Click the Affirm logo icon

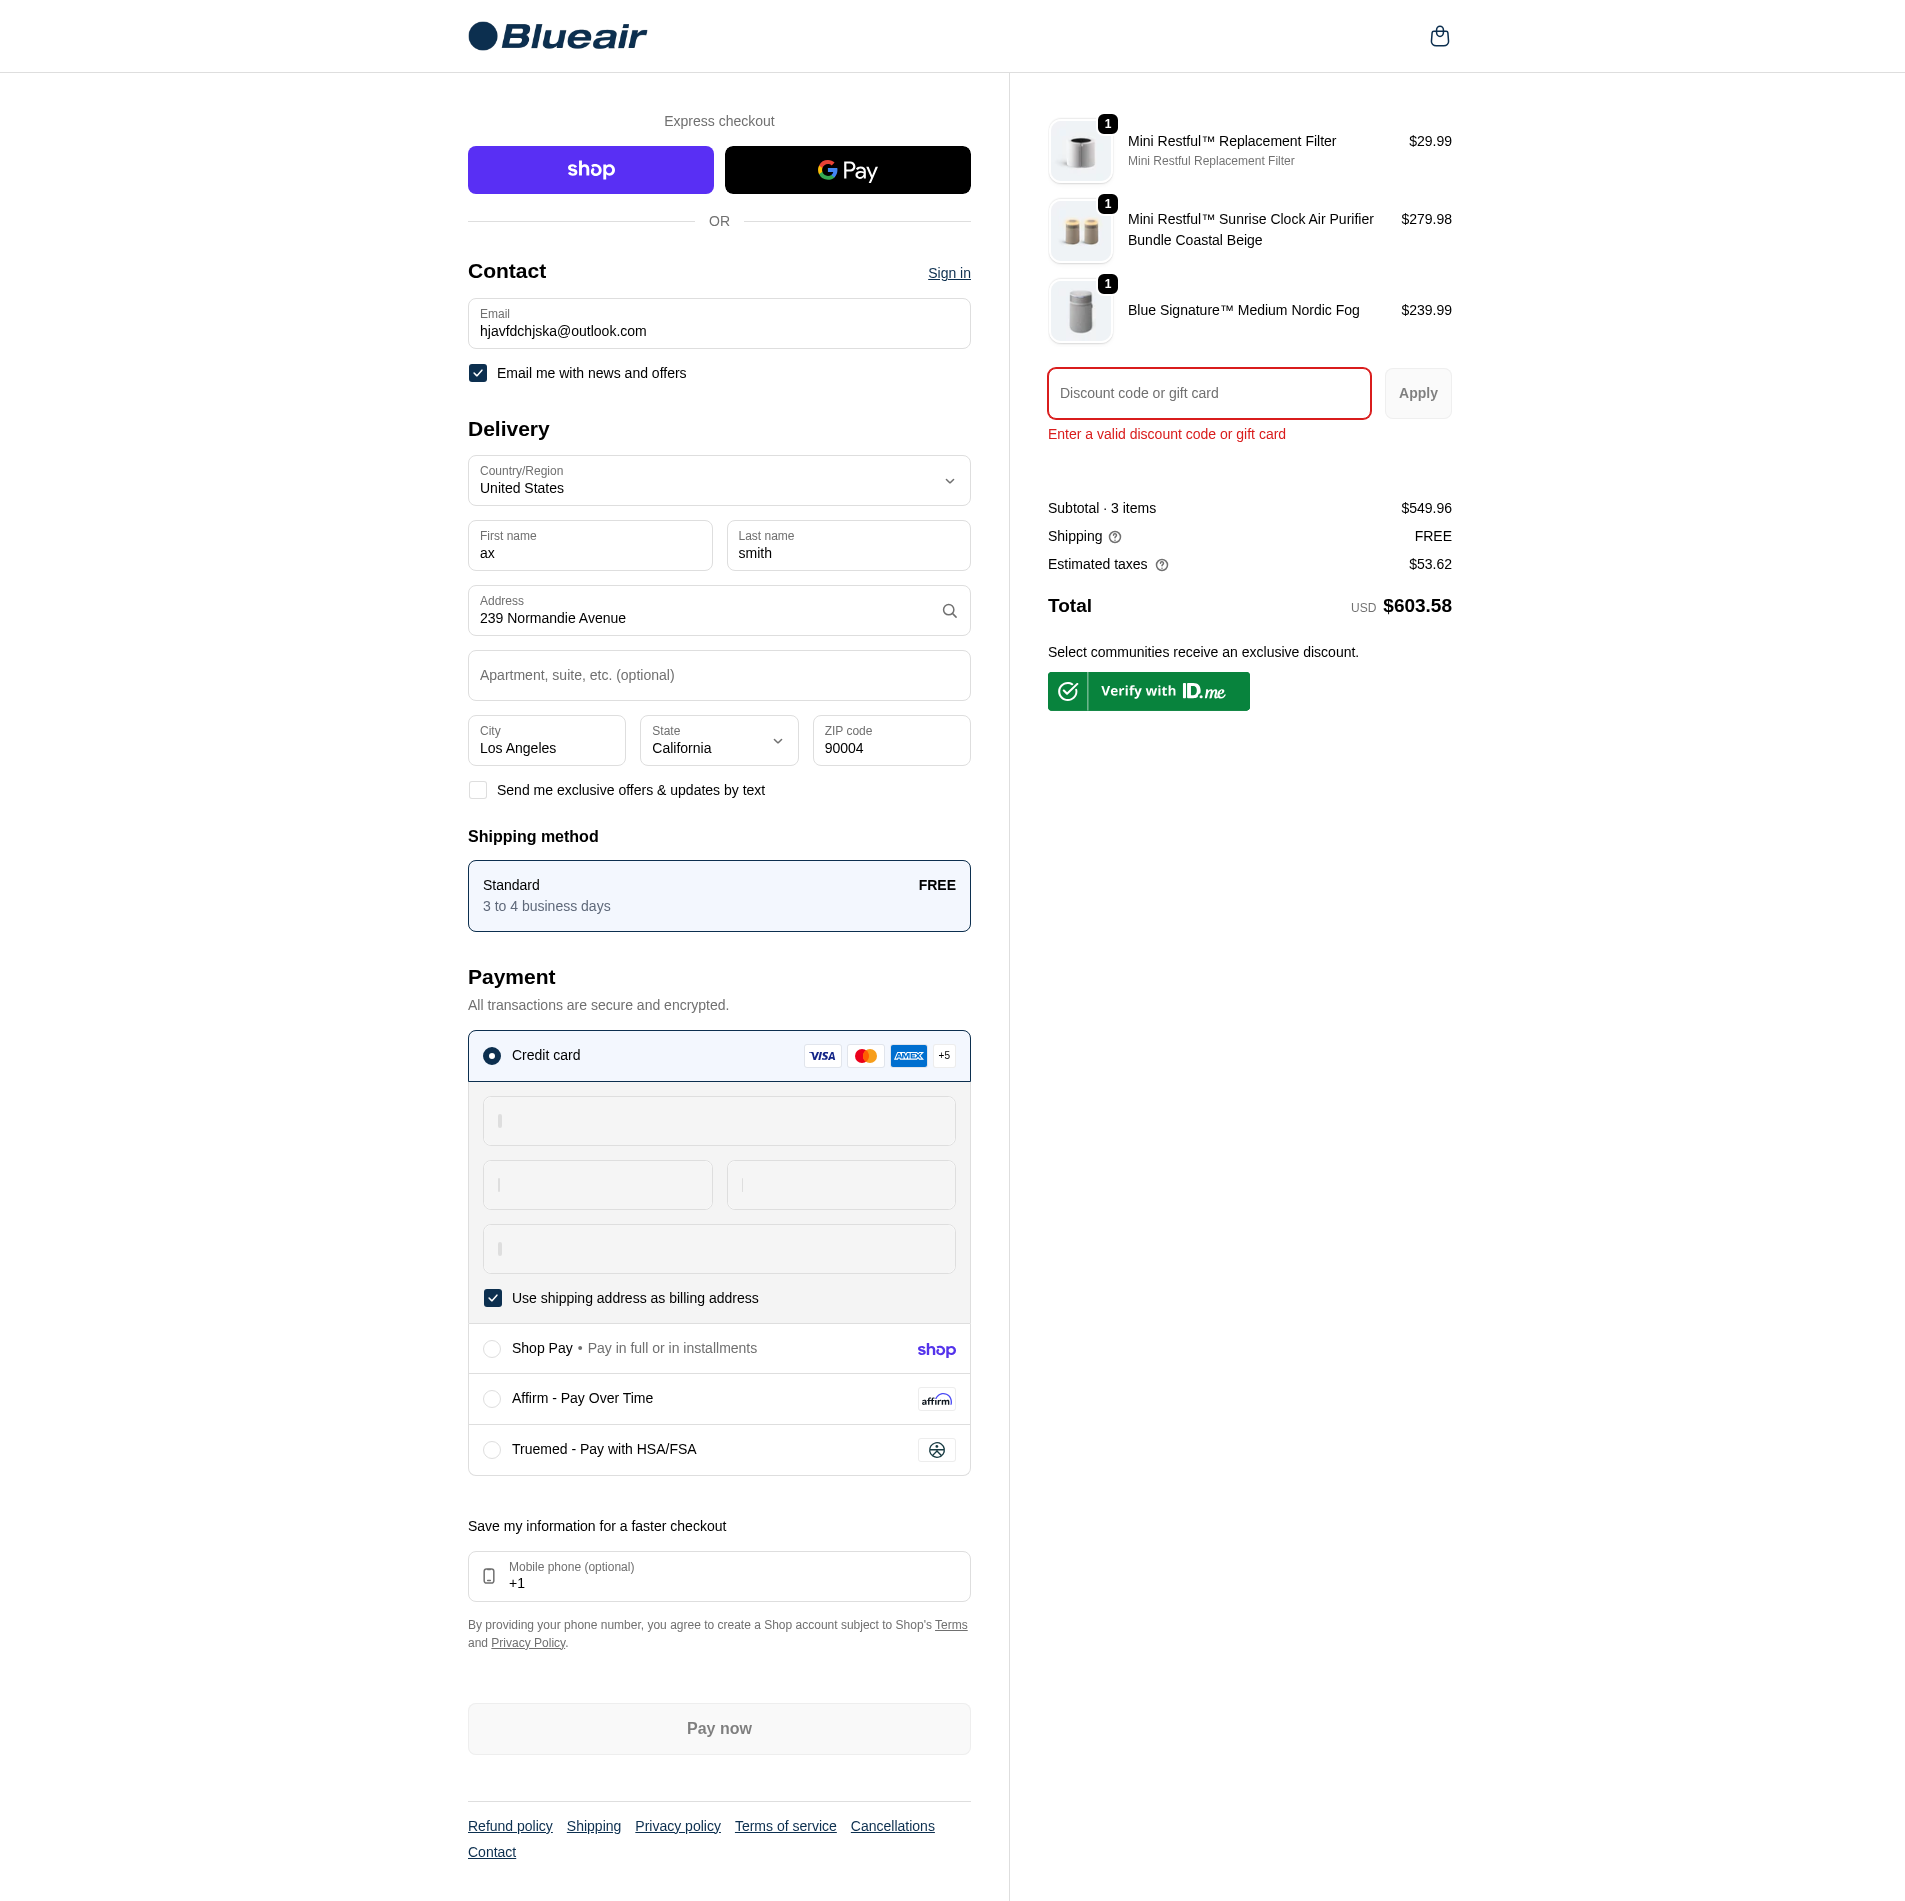point(936,1399)
